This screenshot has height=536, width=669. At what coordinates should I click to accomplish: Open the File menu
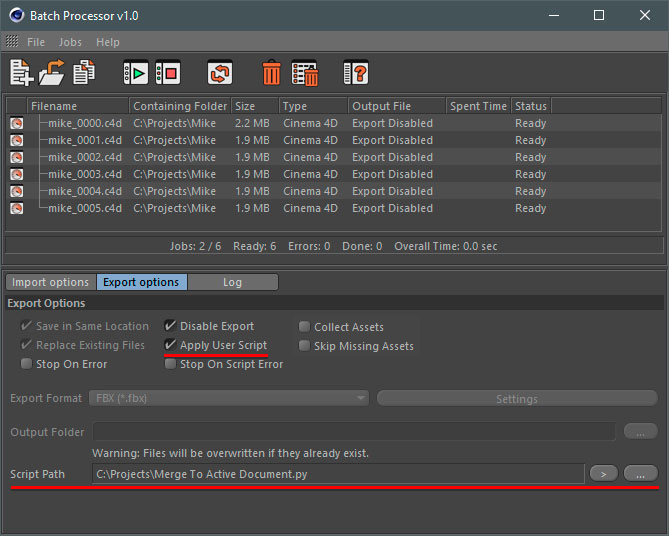36,42
